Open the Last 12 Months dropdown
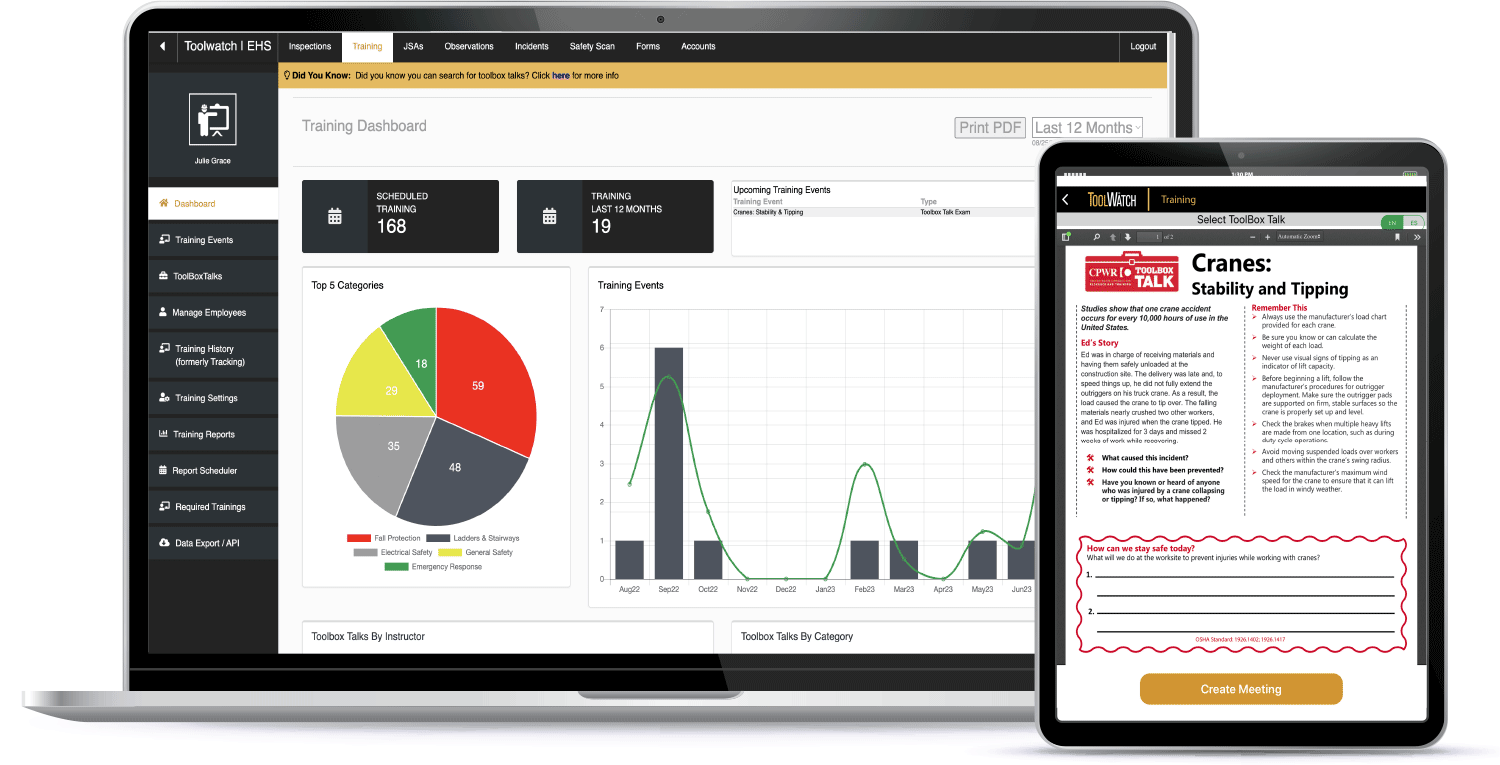Viewport: 1500px width, 765px height. (1086, 127)
